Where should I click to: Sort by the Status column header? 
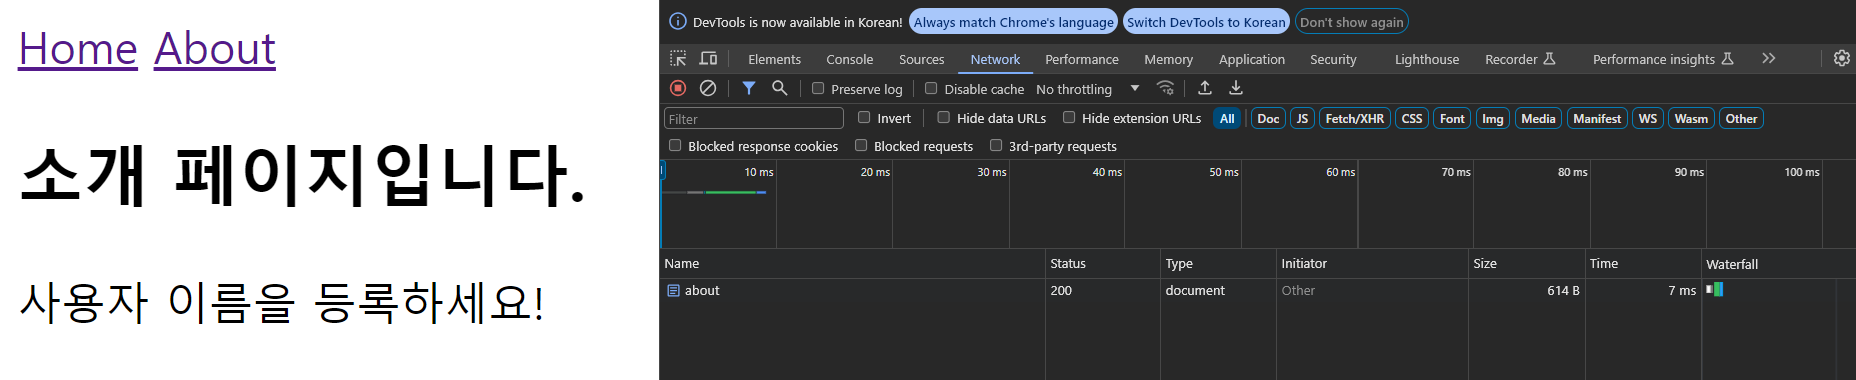point(1103,264)
